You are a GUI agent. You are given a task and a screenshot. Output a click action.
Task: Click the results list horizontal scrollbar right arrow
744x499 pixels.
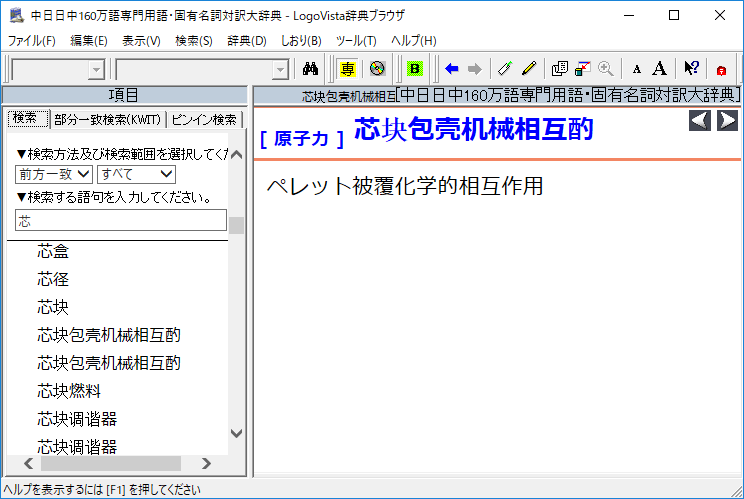[x=206, y=464]
